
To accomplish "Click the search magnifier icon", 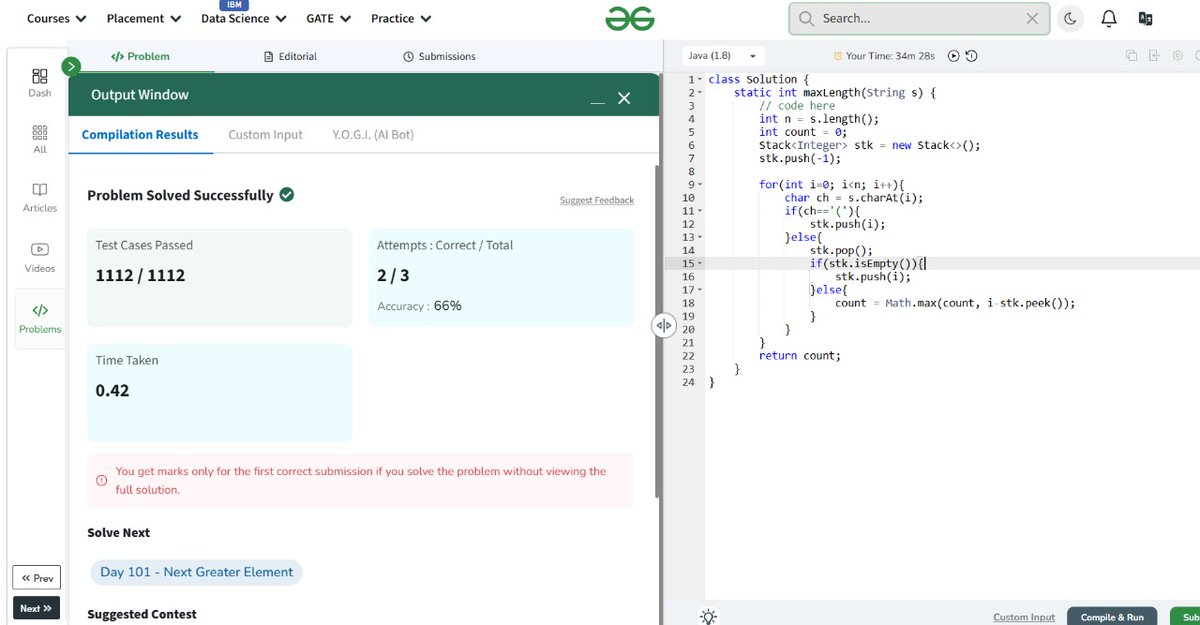I will coord(805,18).
